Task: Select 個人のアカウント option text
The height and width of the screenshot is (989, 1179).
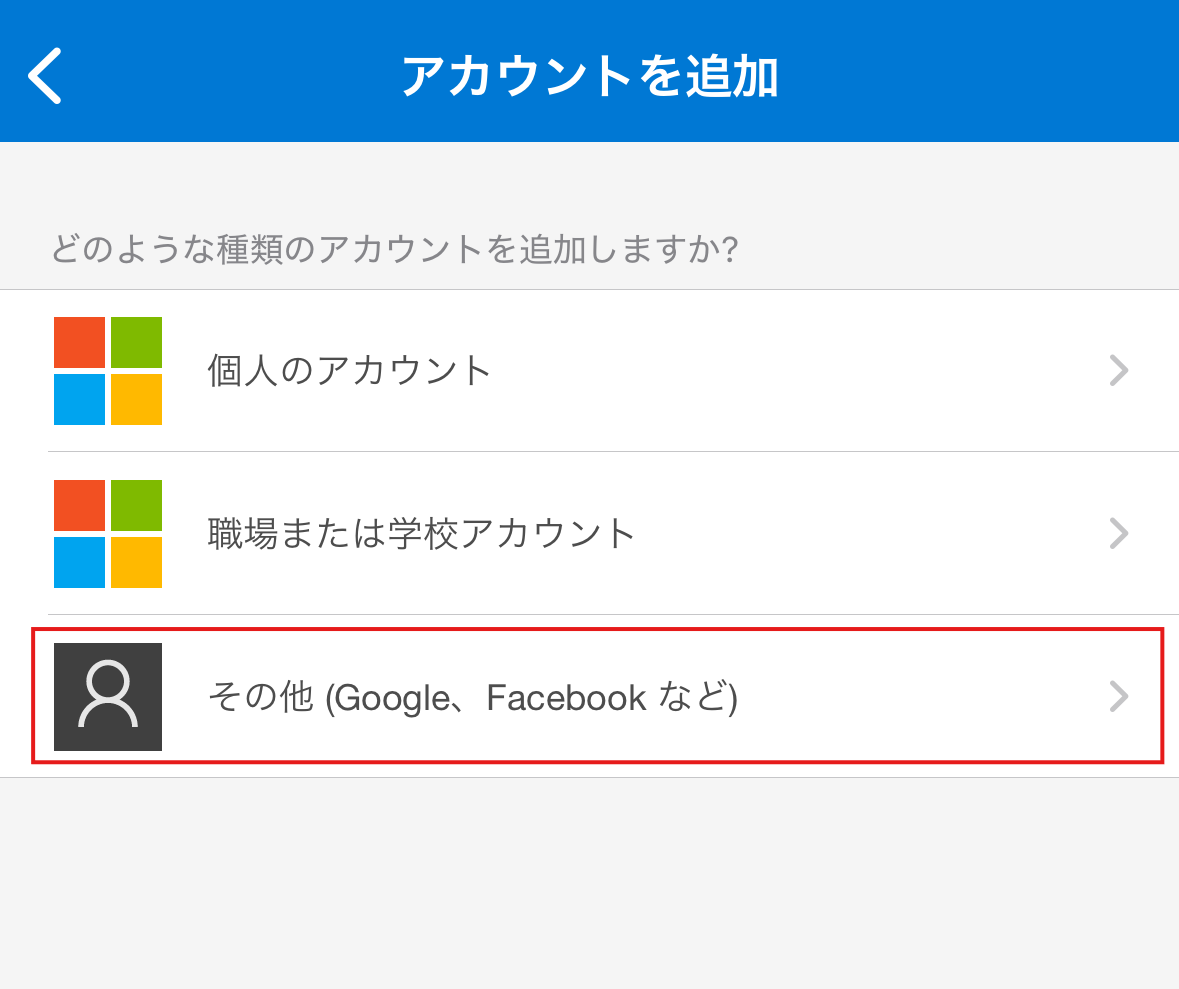Action: pos(350,370)
